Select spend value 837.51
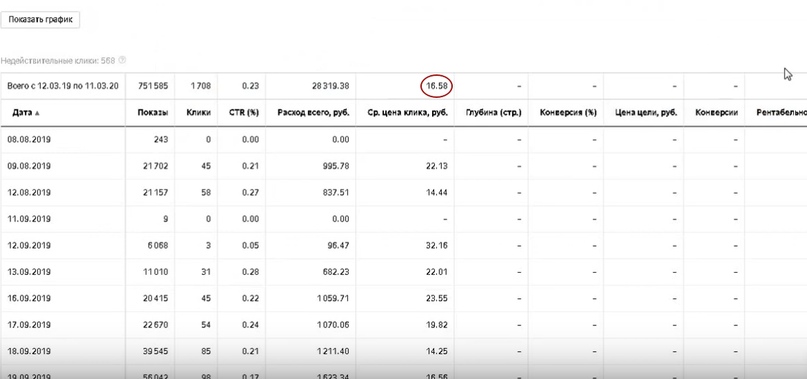The width and height of the screenshot is (807, 379). [337, 193]
